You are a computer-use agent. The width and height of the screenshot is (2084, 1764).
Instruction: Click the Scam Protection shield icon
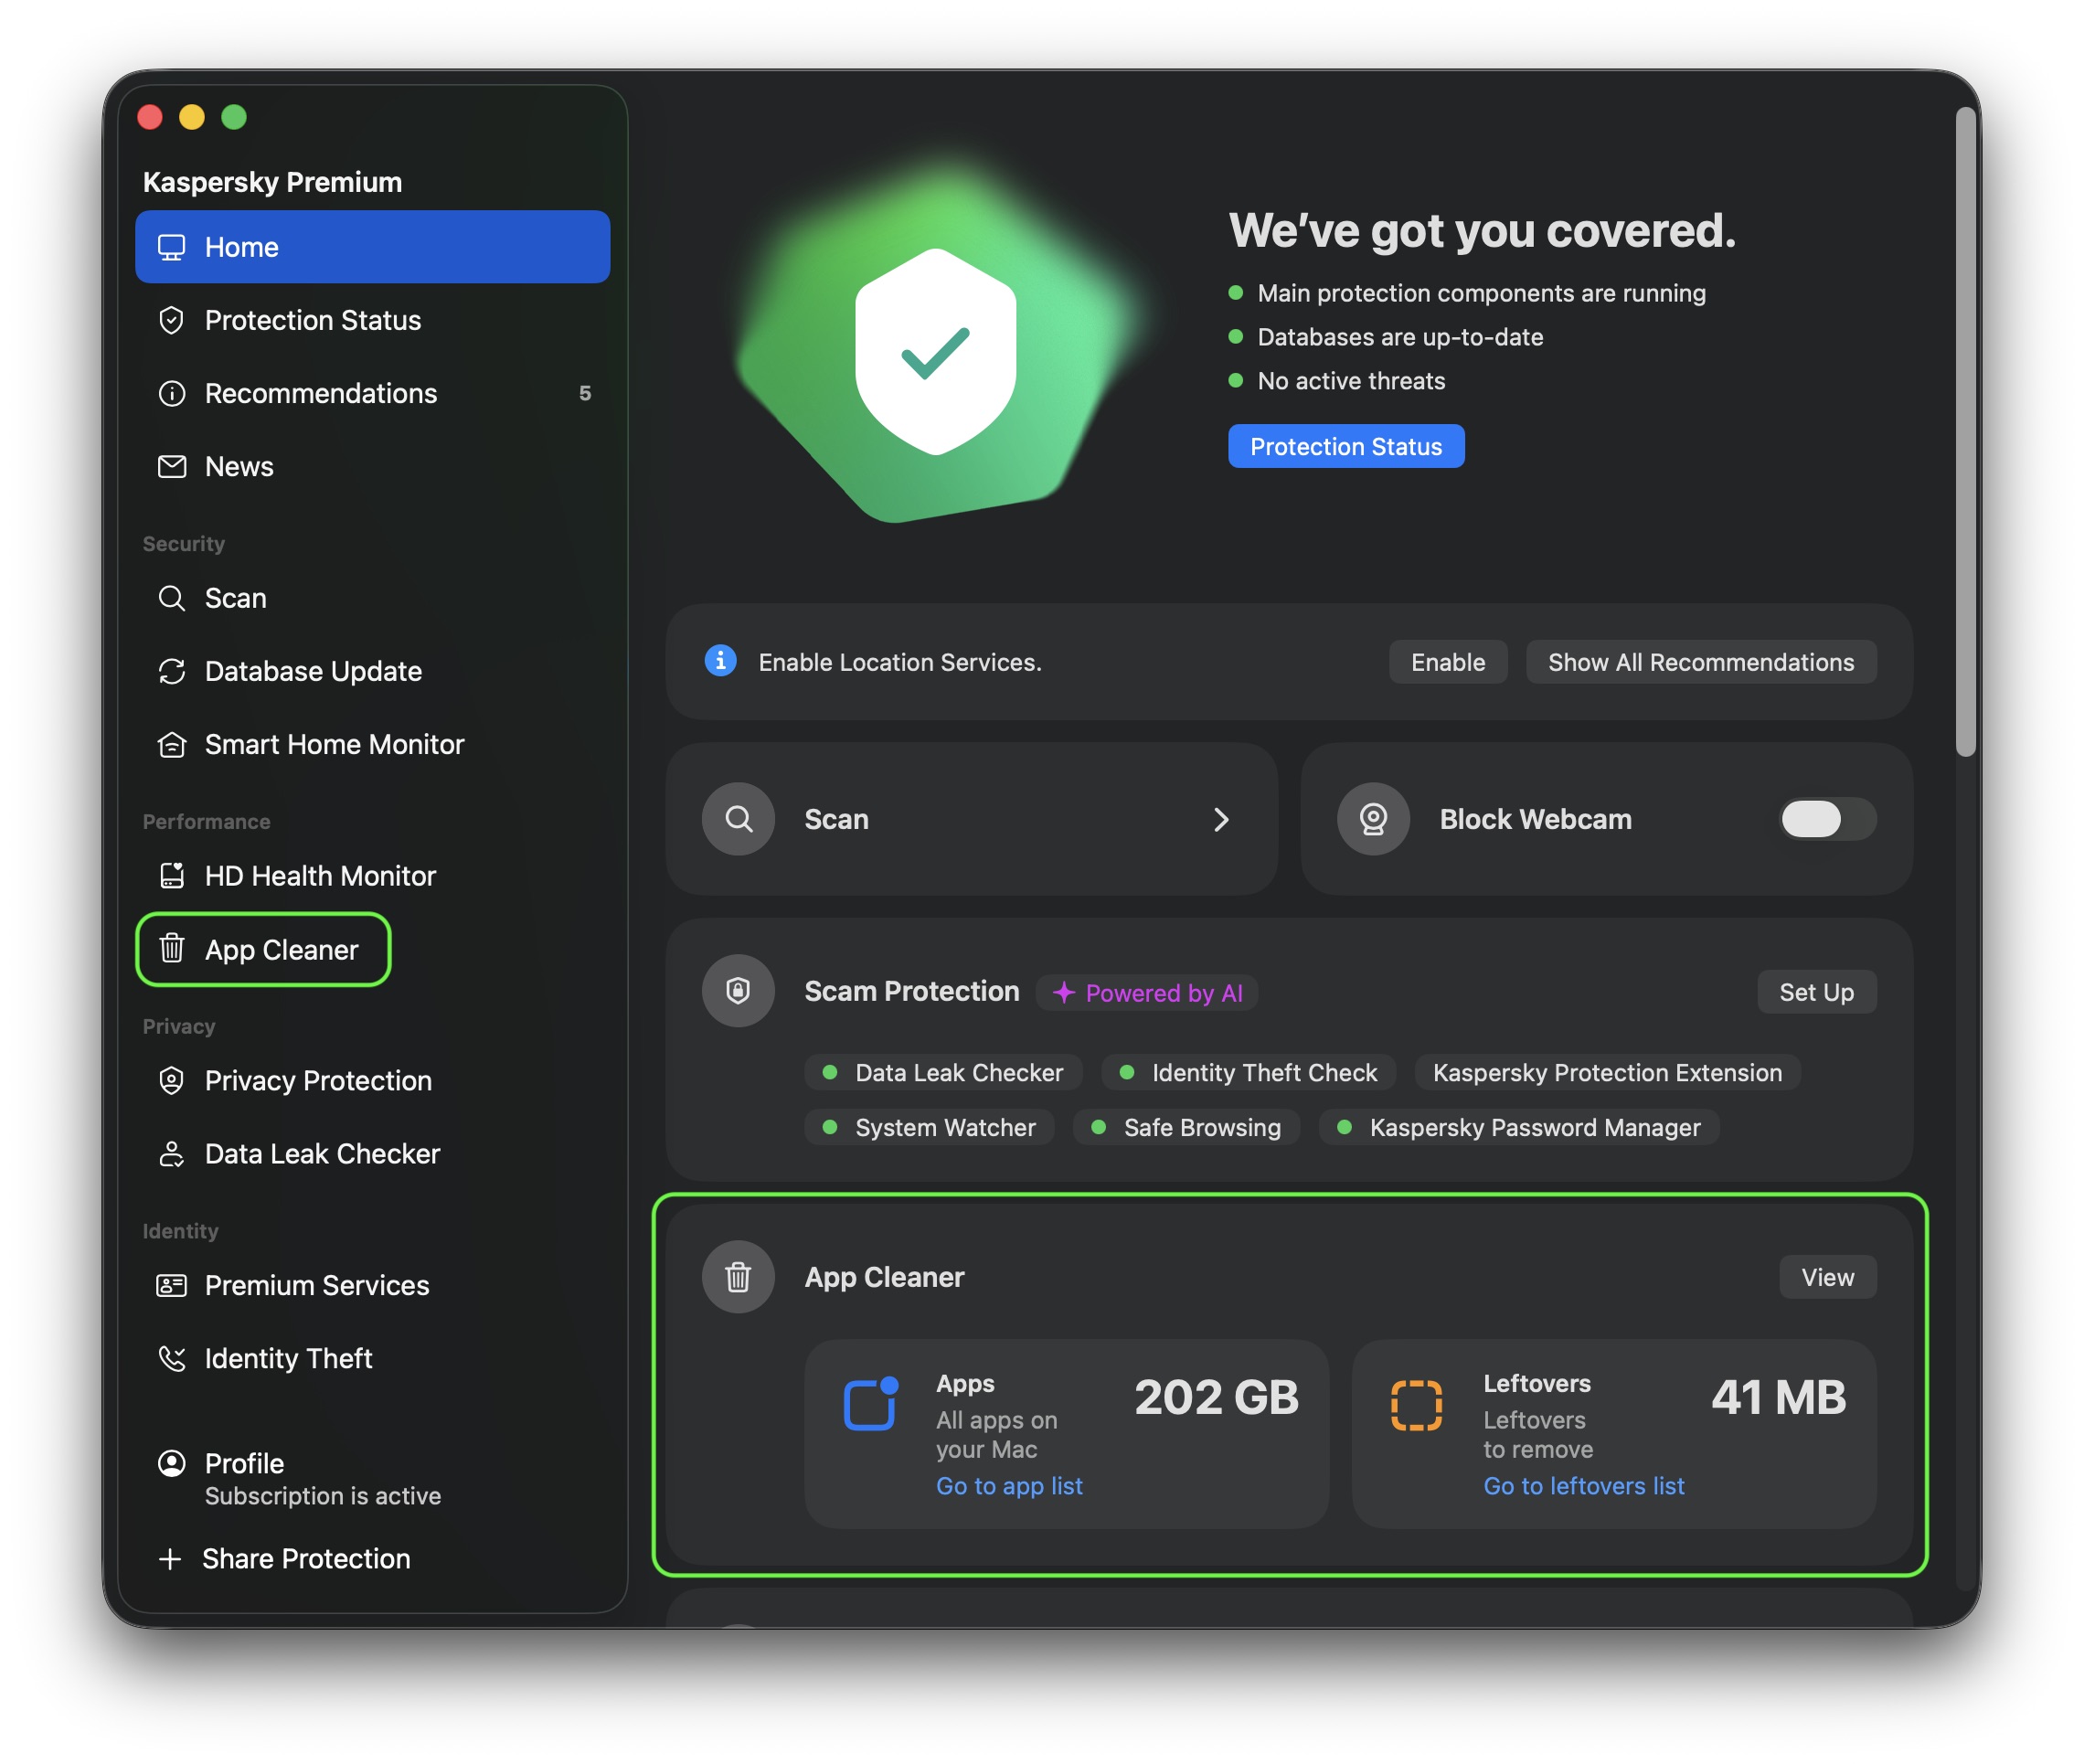coord(738,991)
